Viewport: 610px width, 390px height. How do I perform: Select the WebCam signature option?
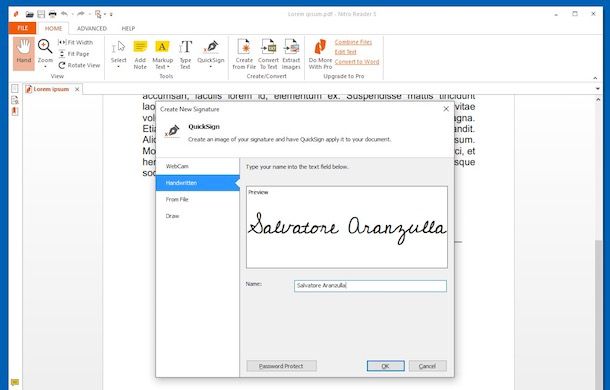click(198, 166)
